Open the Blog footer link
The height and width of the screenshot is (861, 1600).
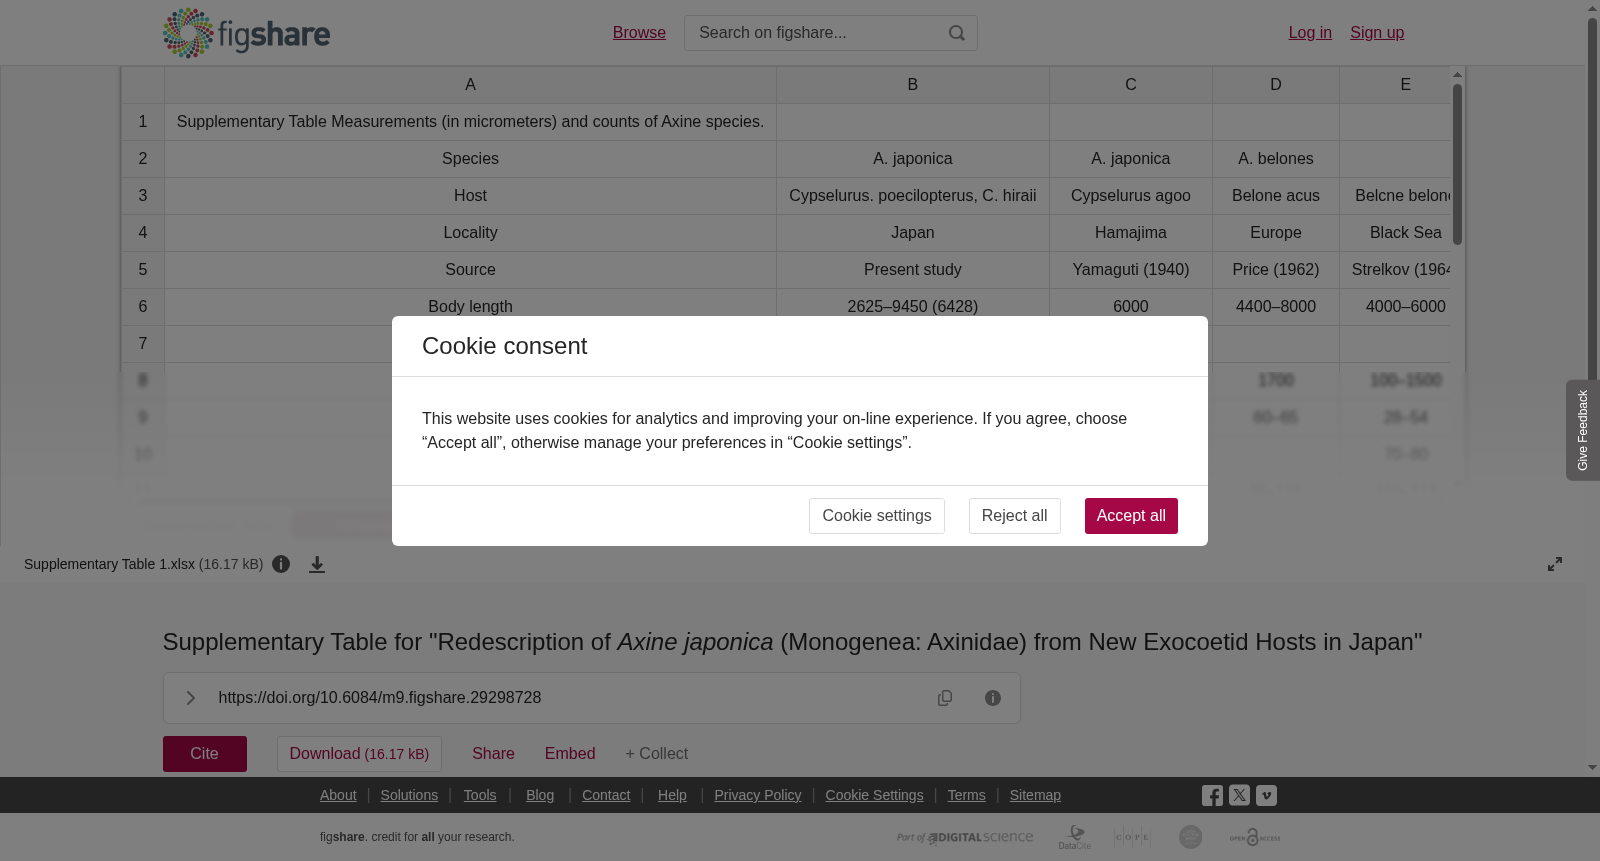click(x=540, y=795)
